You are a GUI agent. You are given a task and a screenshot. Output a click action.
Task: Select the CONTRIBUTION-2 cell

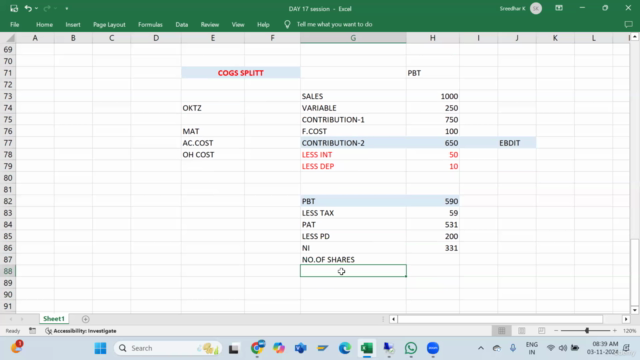(x=353, y=143)
